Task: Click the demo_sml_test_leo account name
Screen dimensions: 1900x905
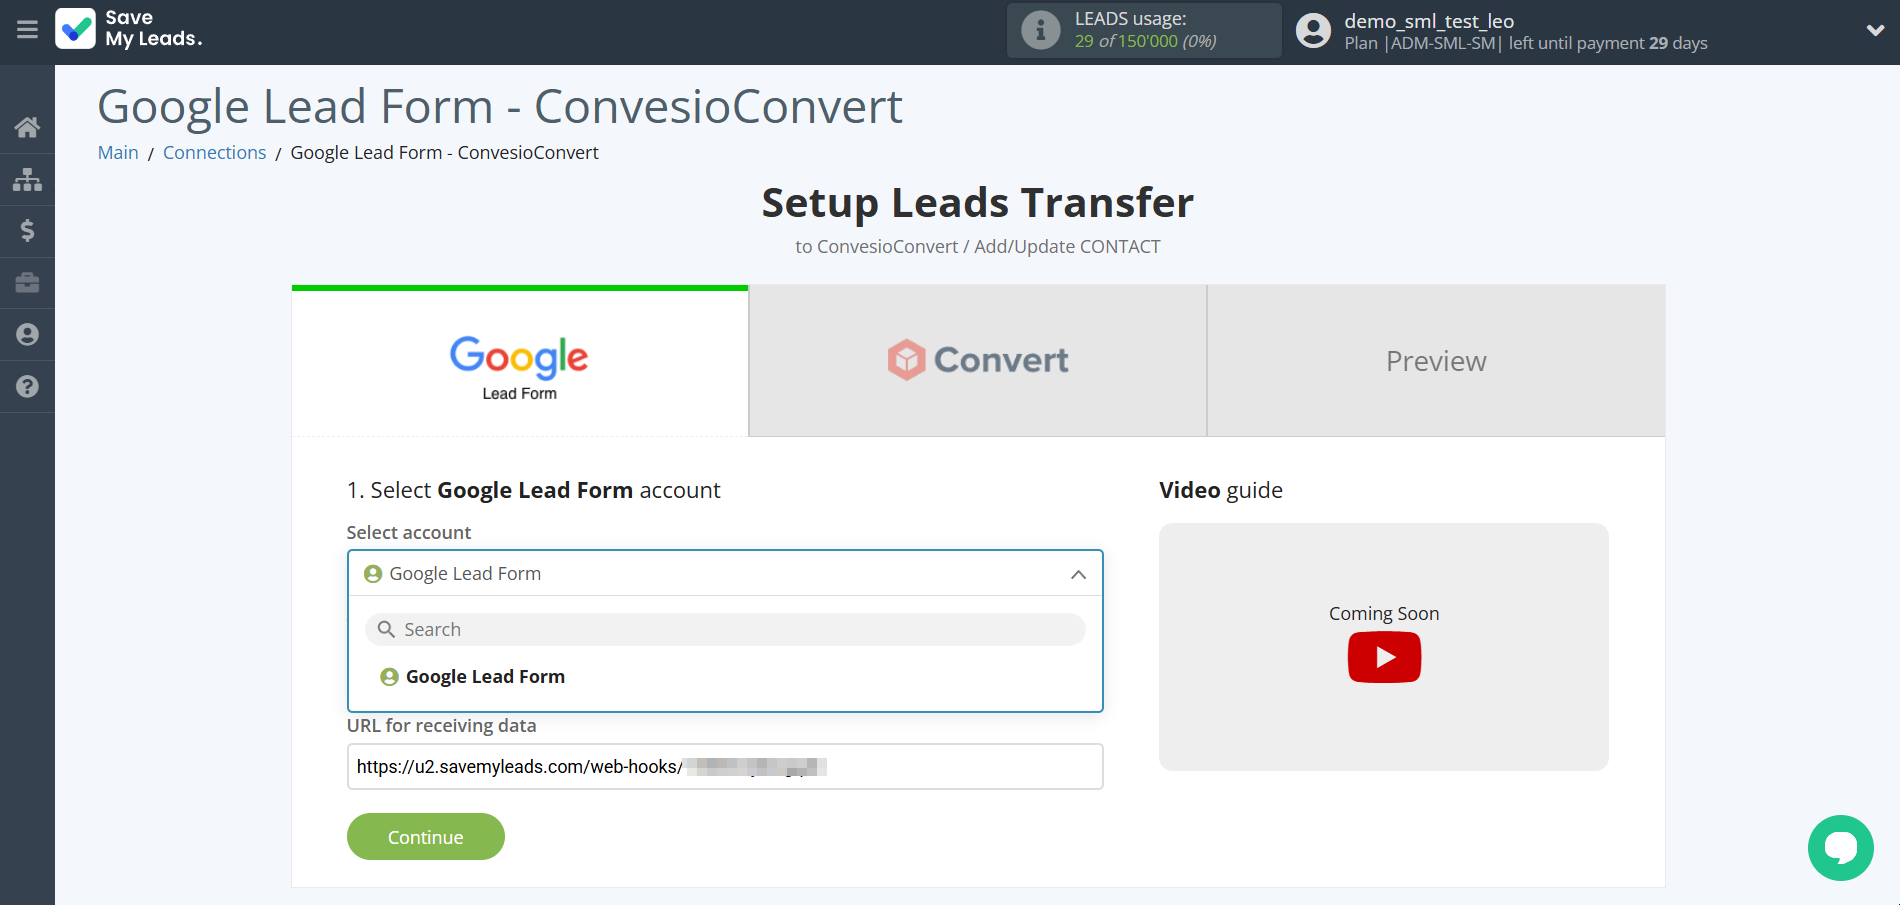Action: coord(1429,21)
